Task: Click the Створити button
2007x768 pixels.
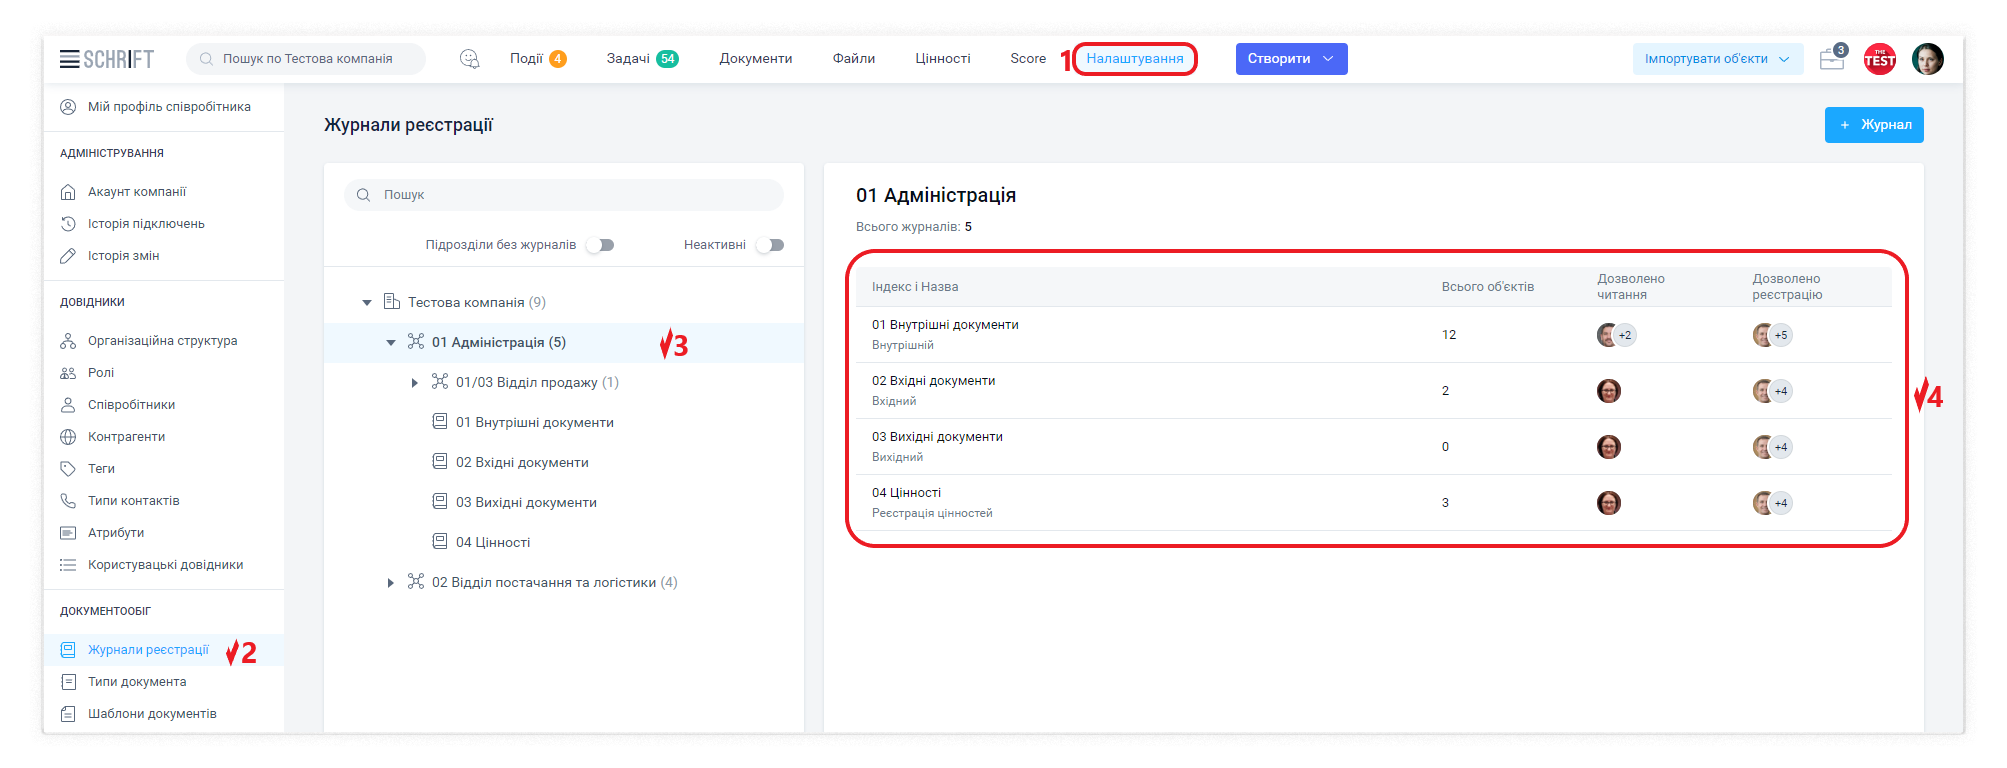Action: (1290, 59)
